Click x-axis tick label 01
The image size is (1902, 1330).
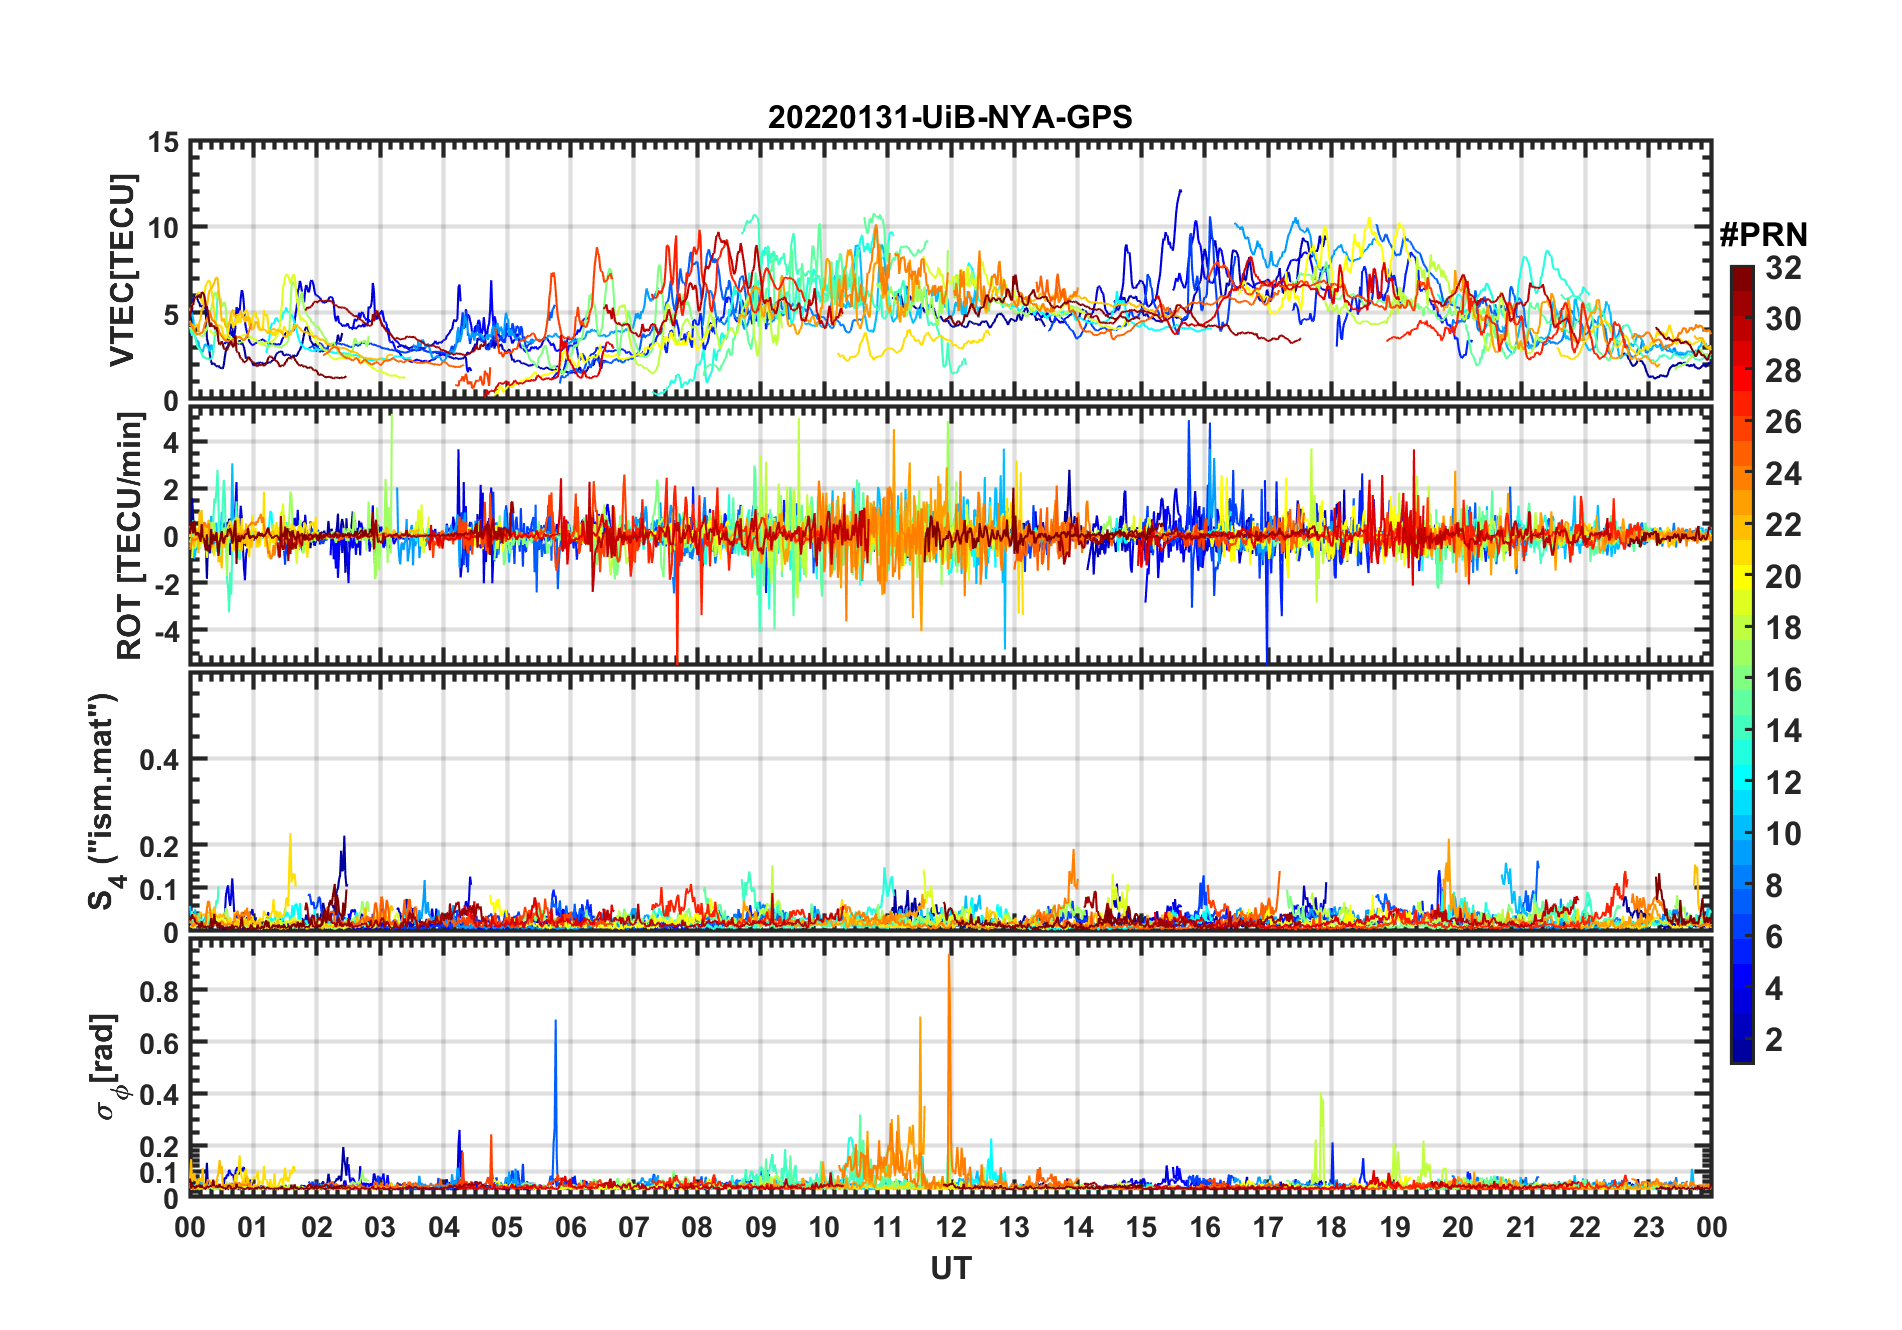point(253,1227)
